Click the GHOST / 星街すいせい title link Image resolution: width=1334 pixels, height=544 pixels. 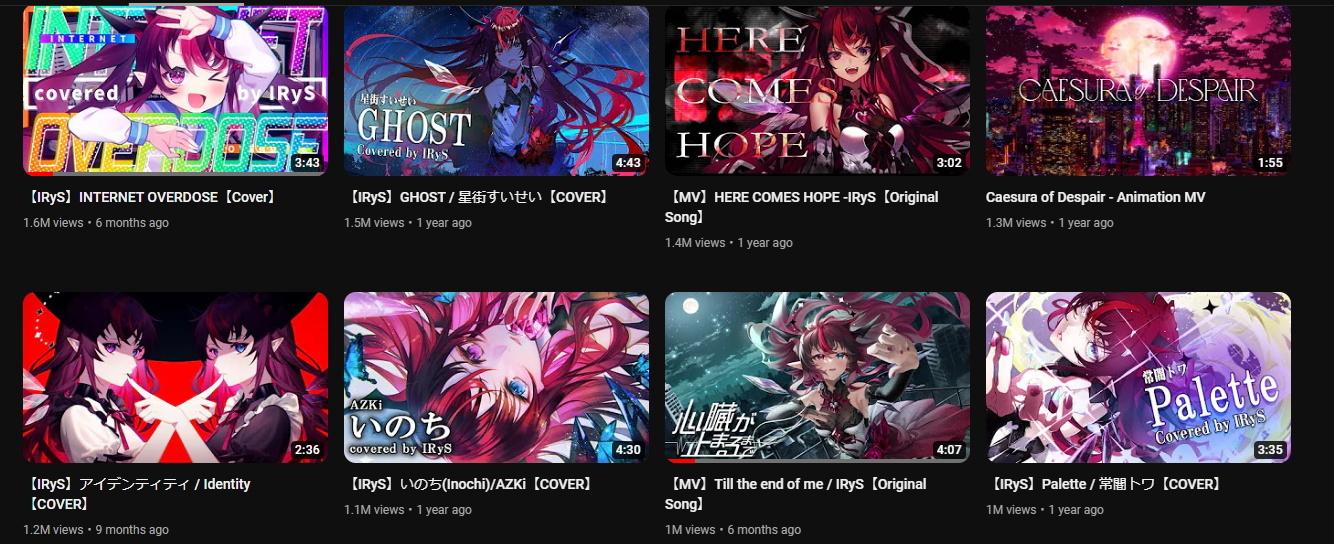478,197
